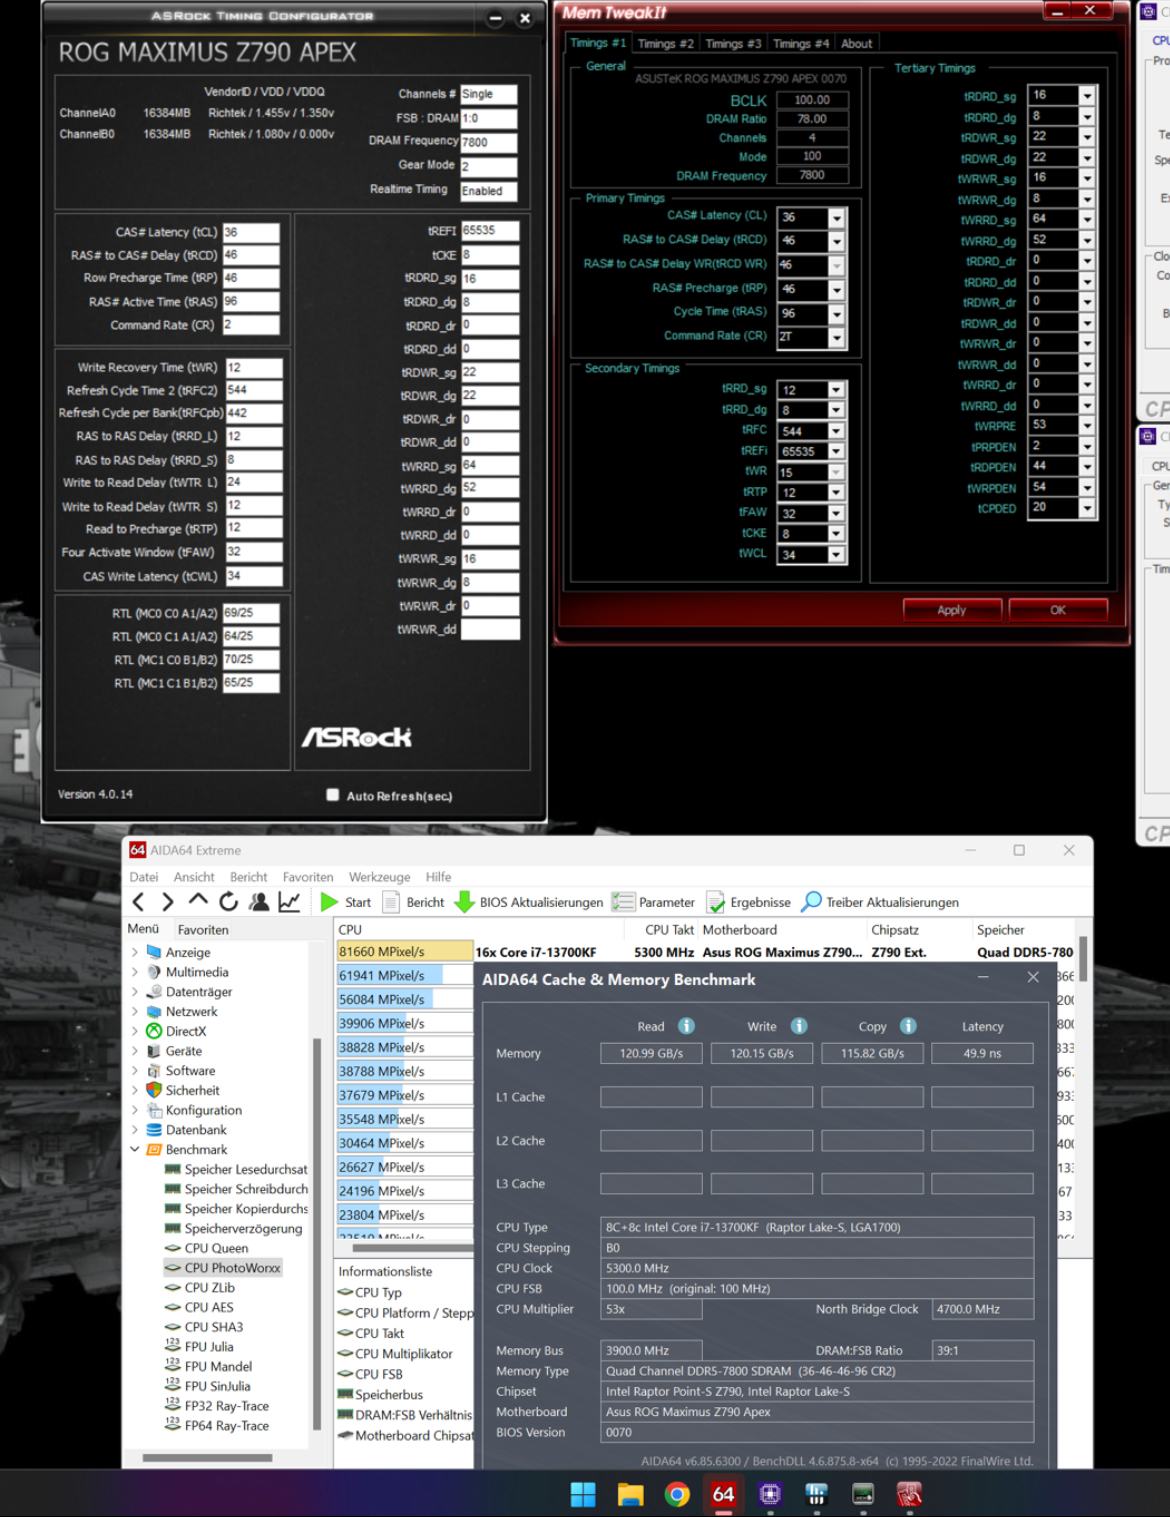This screenshot has width=1170, height=1517.
Task: Open the tFAW dropdown in Mem TweakIt
Action: tap(836, 513)
